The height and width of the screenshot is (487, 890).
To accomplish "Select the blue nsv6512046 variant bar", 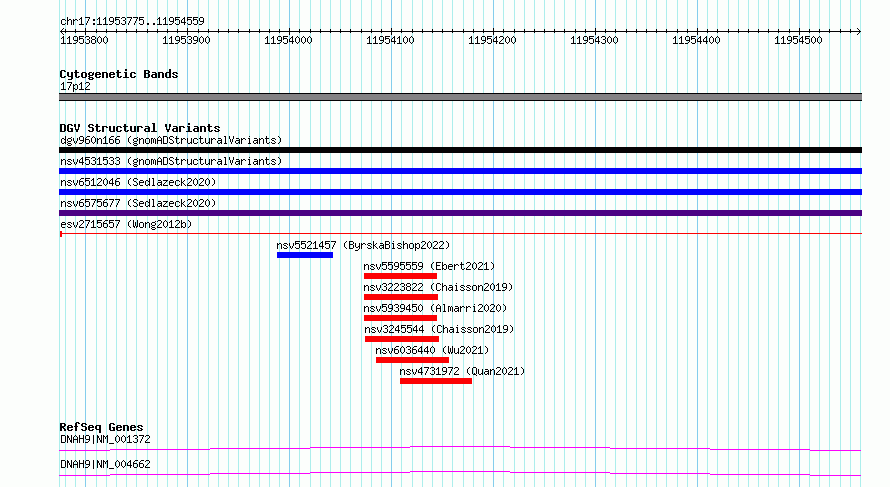I will [x=460, y=192].
